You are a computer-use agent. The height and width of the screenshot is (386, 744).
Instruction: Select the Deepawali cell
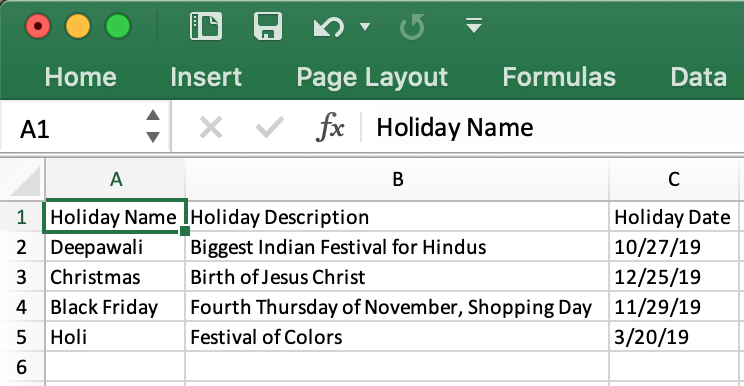click(x=115, y=247)
